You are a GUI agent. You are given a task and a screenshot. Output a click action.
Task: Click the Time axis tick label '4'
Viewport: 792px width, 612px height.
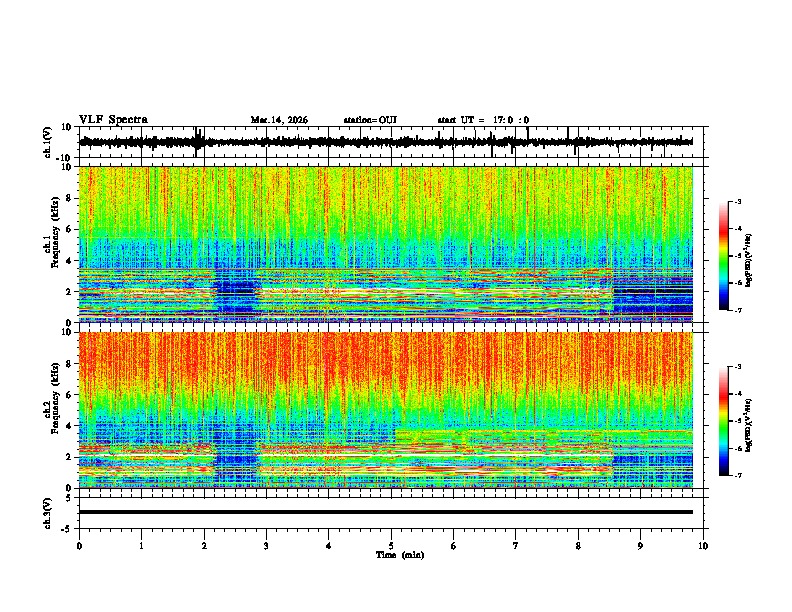tap(328, 546)
